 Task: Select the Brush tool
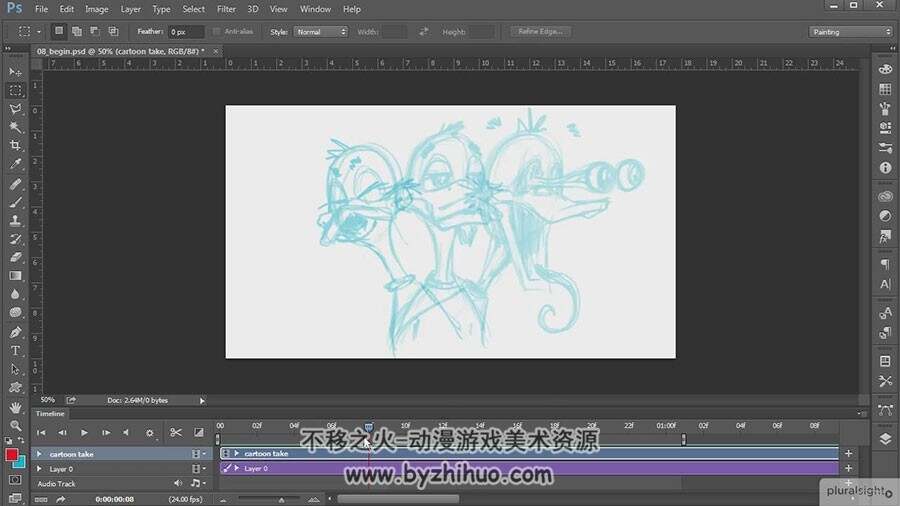click(x=15, y=202)
